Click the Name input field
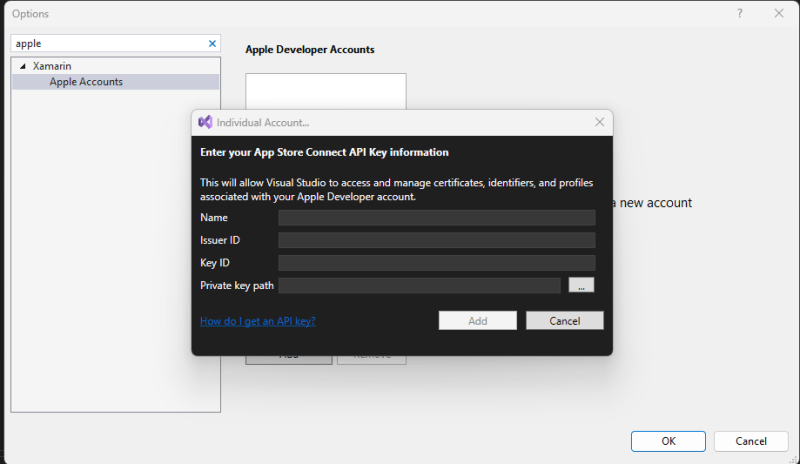Screen dimensions: 800x464 tap(437, 217)
